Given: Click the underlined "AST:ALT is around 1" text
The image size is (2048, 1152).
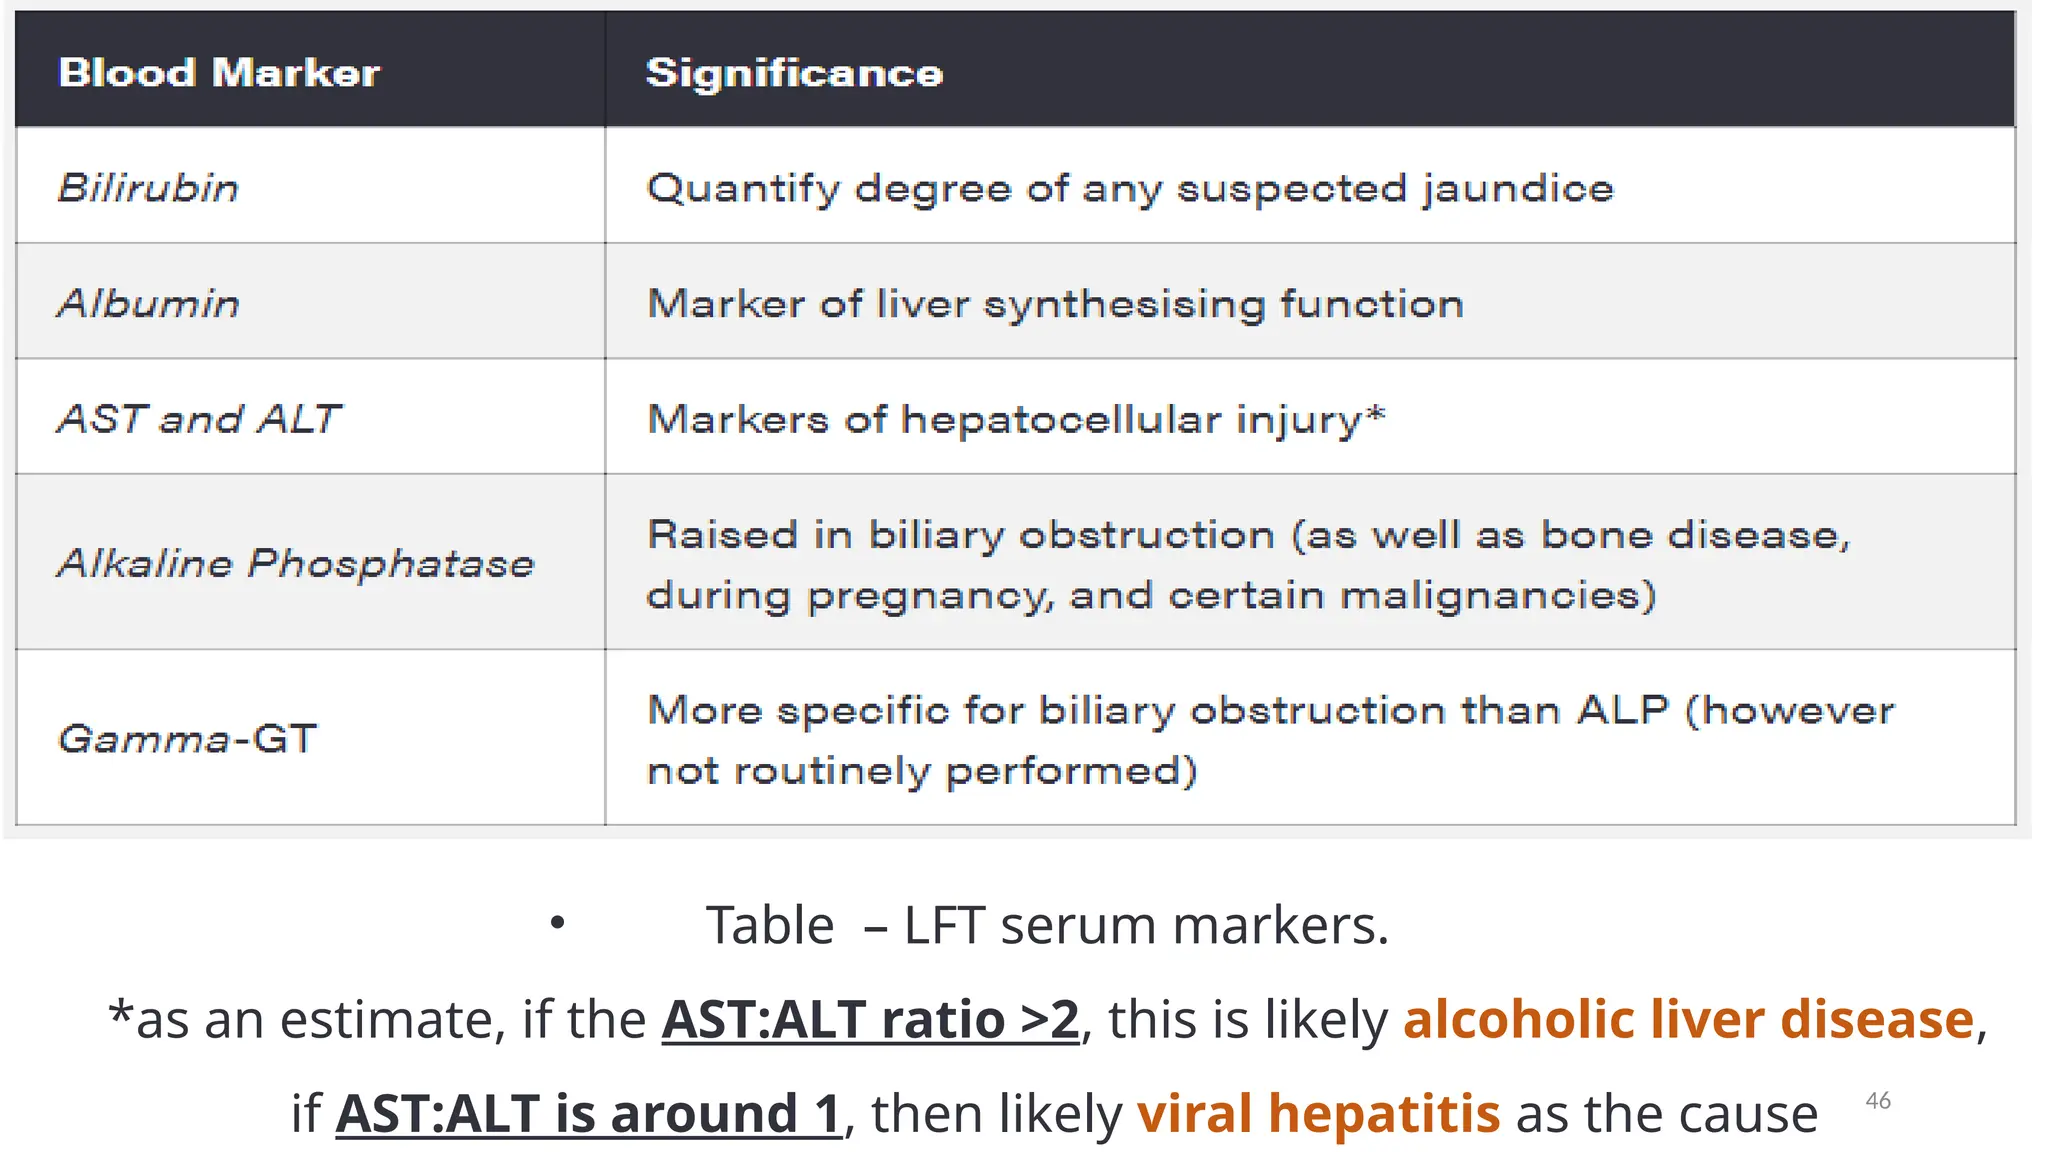Looking at the screenshot, I should (x=588, y=1113).
